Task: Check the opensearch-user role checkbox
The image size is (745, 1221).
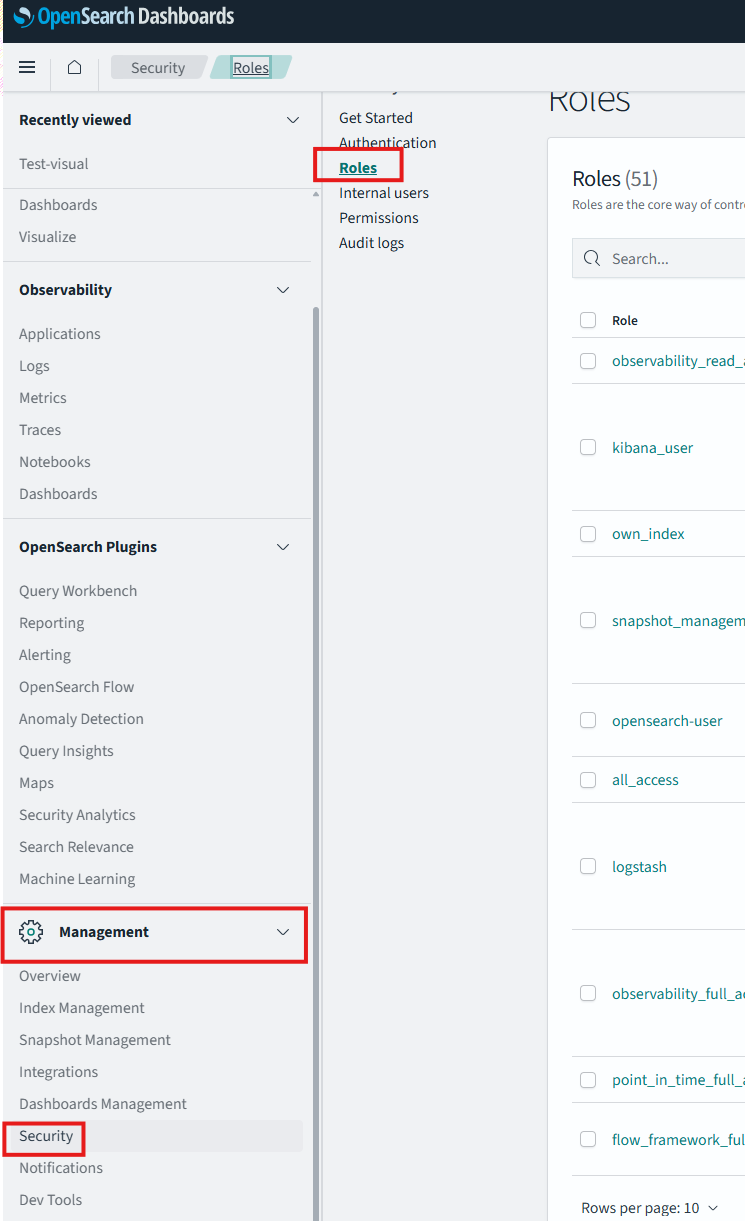Action: 588,720
